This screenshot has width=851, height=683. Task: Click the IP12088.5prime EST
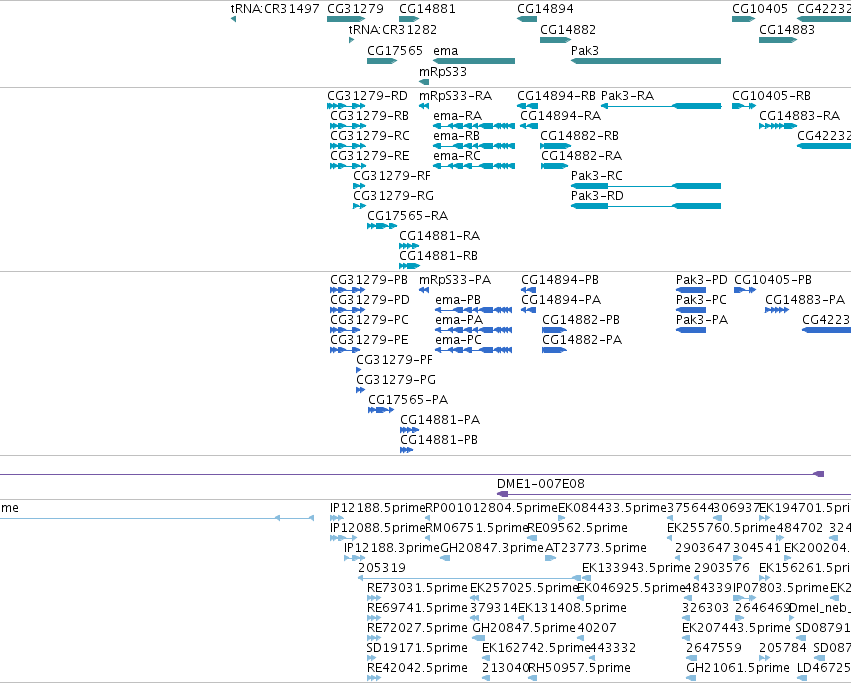(x=343, y=538)
